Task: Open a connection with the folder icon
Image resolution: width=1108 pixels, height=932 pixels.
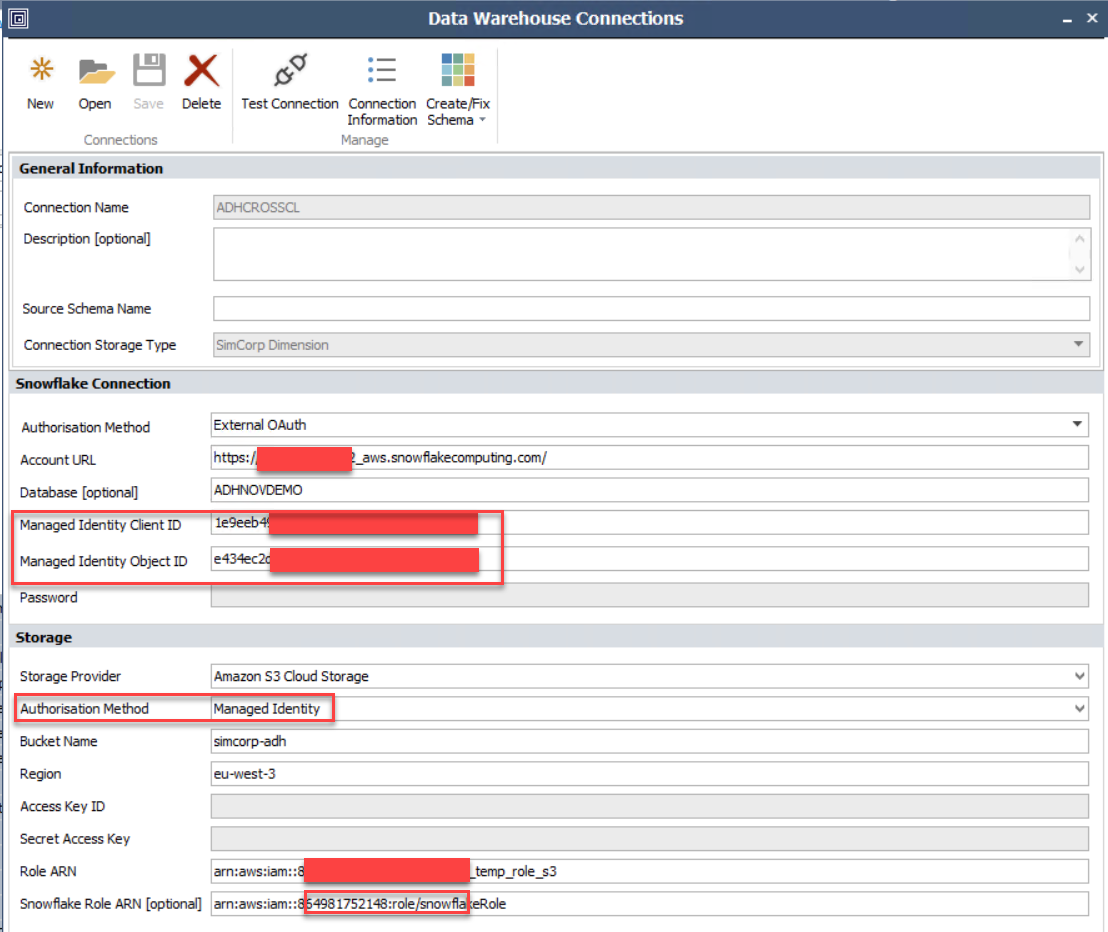Action: [x=95, y=71]
